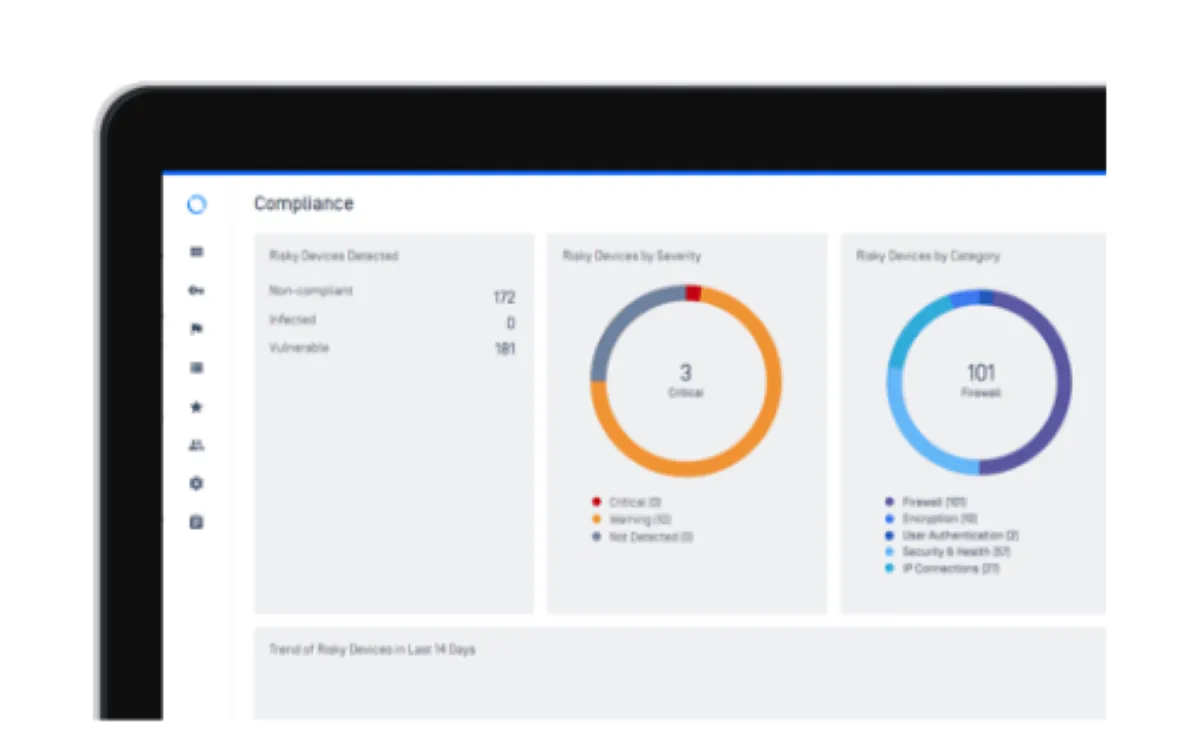Click the Vulnerable devices count row
Image resolution: width=1200 pixels, height=754 pixels.
tap(392, 349)
